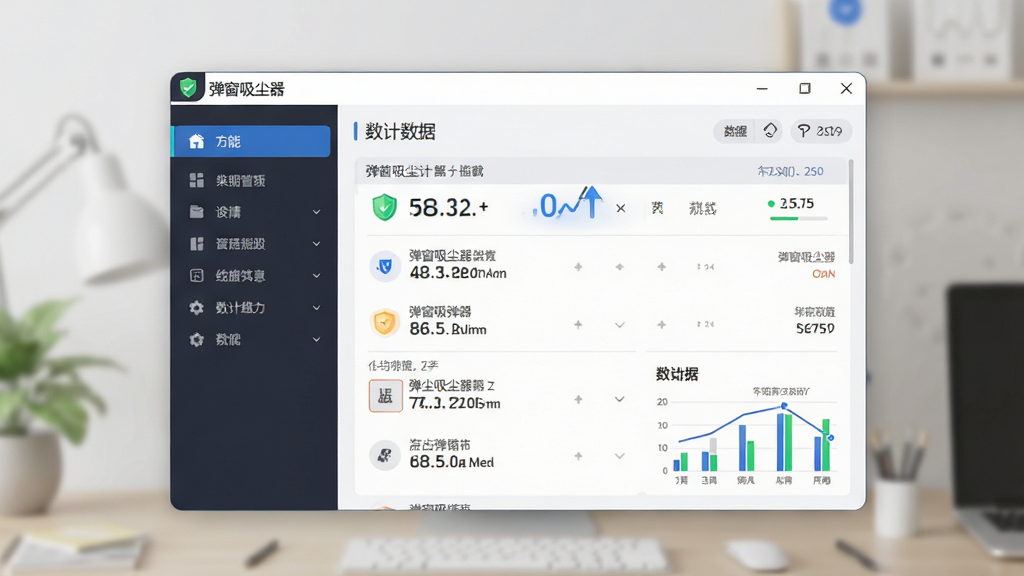This screenshot has height=576, width=1024.
Task: Click the orange-bordered square icon beside 77..3.220
Action: click(x=385, y=396)
